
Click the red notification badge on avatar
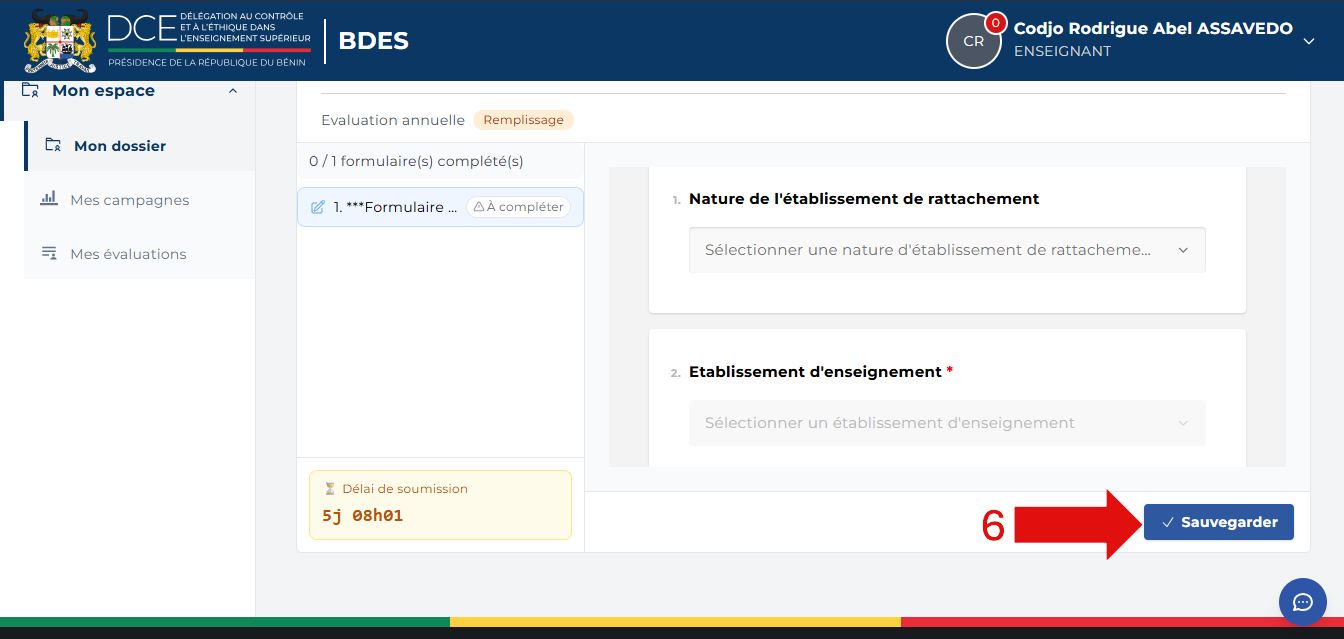coord(995,22)
